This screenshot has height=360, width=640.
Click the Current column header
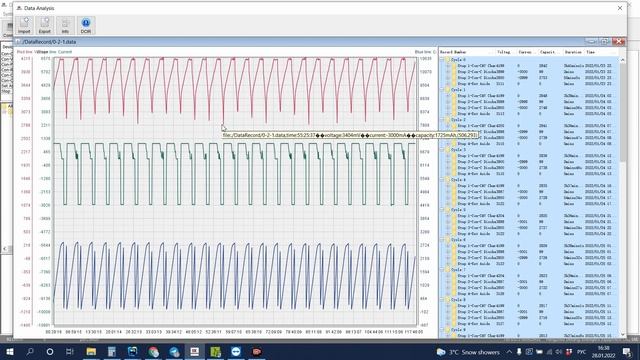527,52
